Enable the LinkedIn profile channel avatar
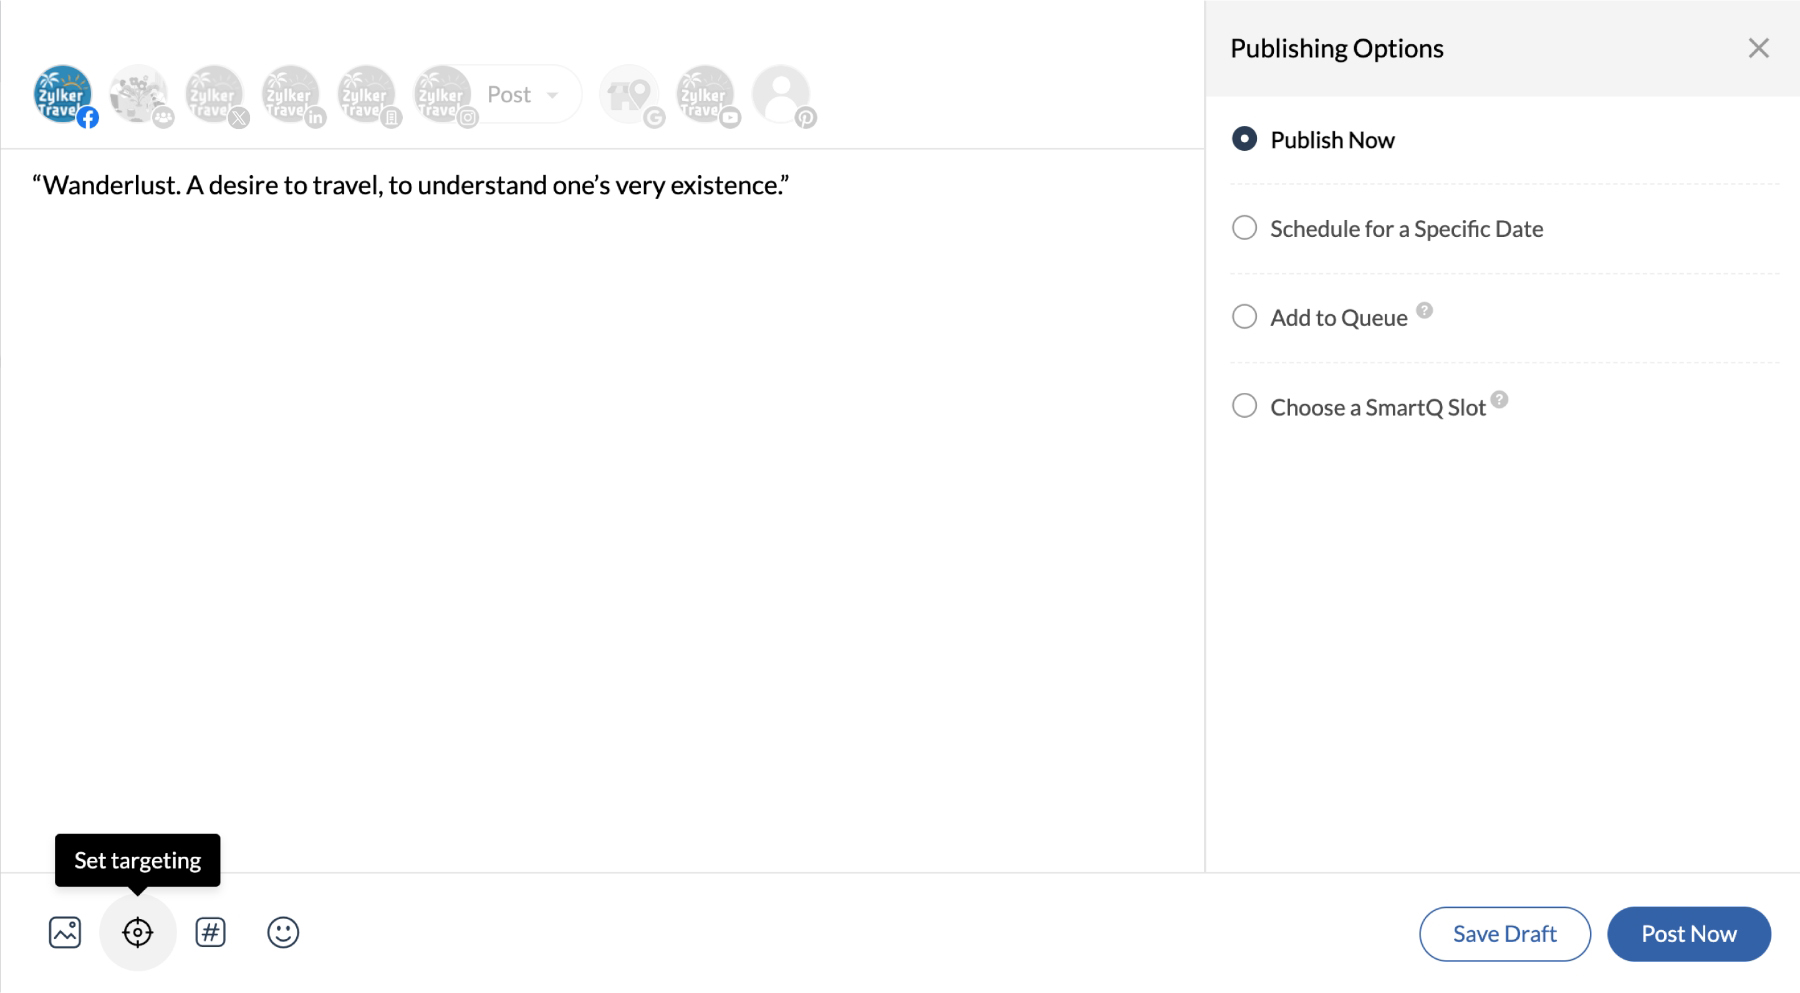This screenshot has height=993, width=1800. pyautogui.click(x=291, y=95)
